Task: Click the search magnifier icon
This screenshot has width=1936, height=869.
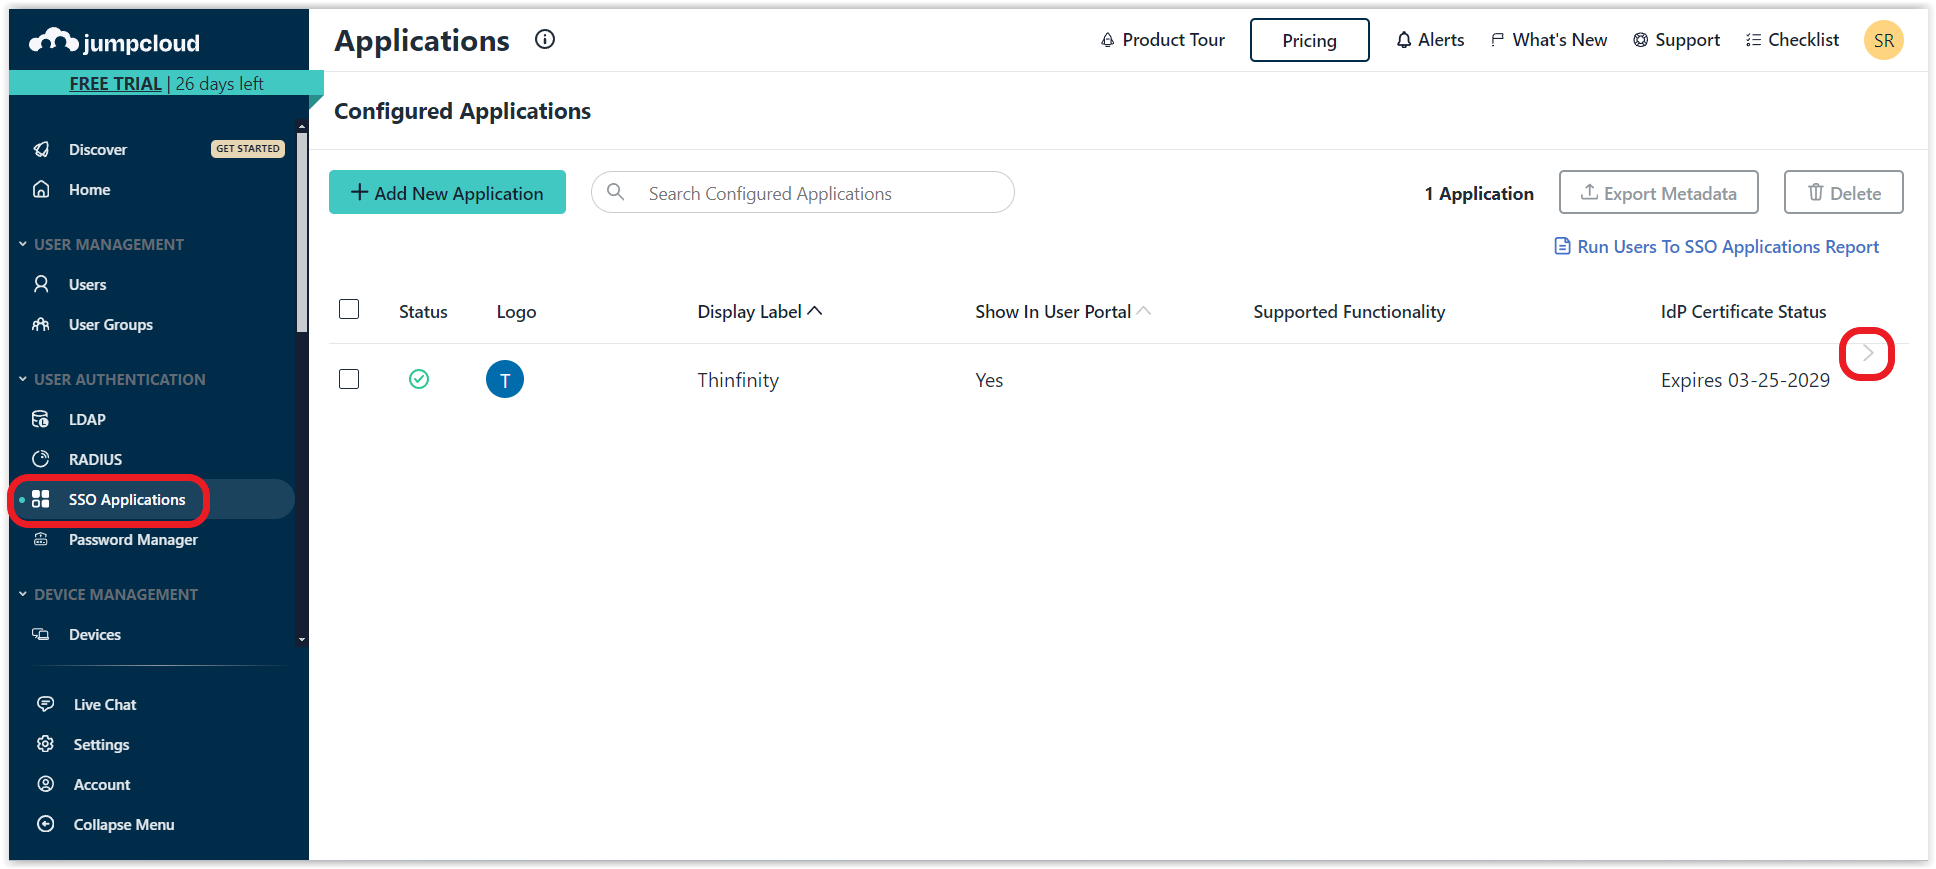Action: (616, 192)
